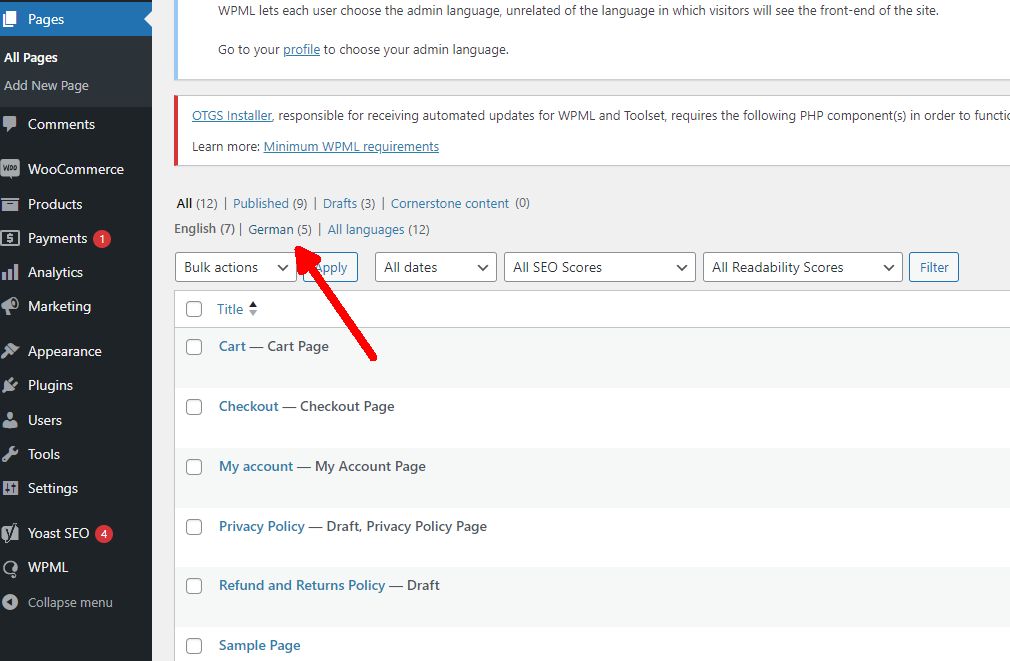This screenshot has height=661, width=1010.
Task: Click the Yoast SEO notification badge
Action: click(104, 533)
